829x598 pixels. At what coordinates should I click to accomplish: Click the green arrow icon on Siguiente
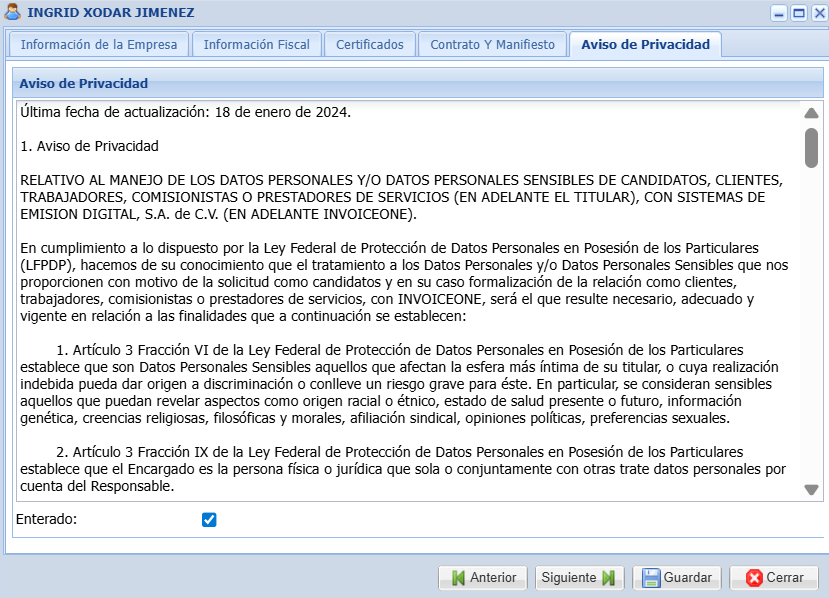(x=609, y=578)
